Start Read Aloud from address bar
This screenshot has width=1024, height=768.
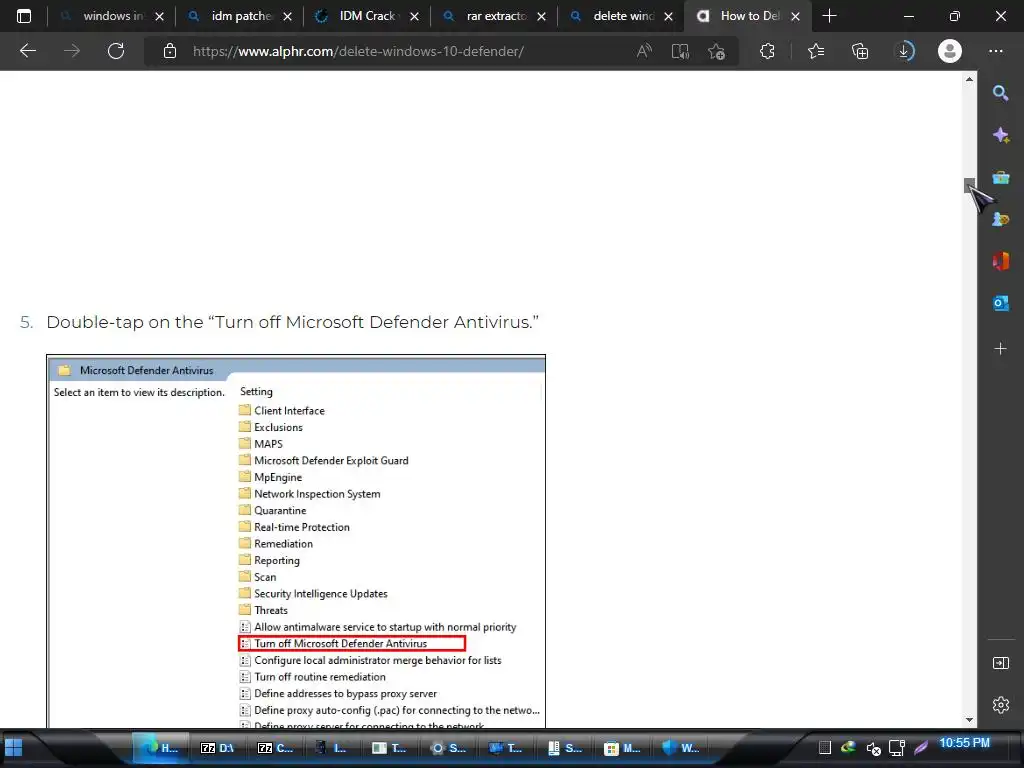point(644,51)
